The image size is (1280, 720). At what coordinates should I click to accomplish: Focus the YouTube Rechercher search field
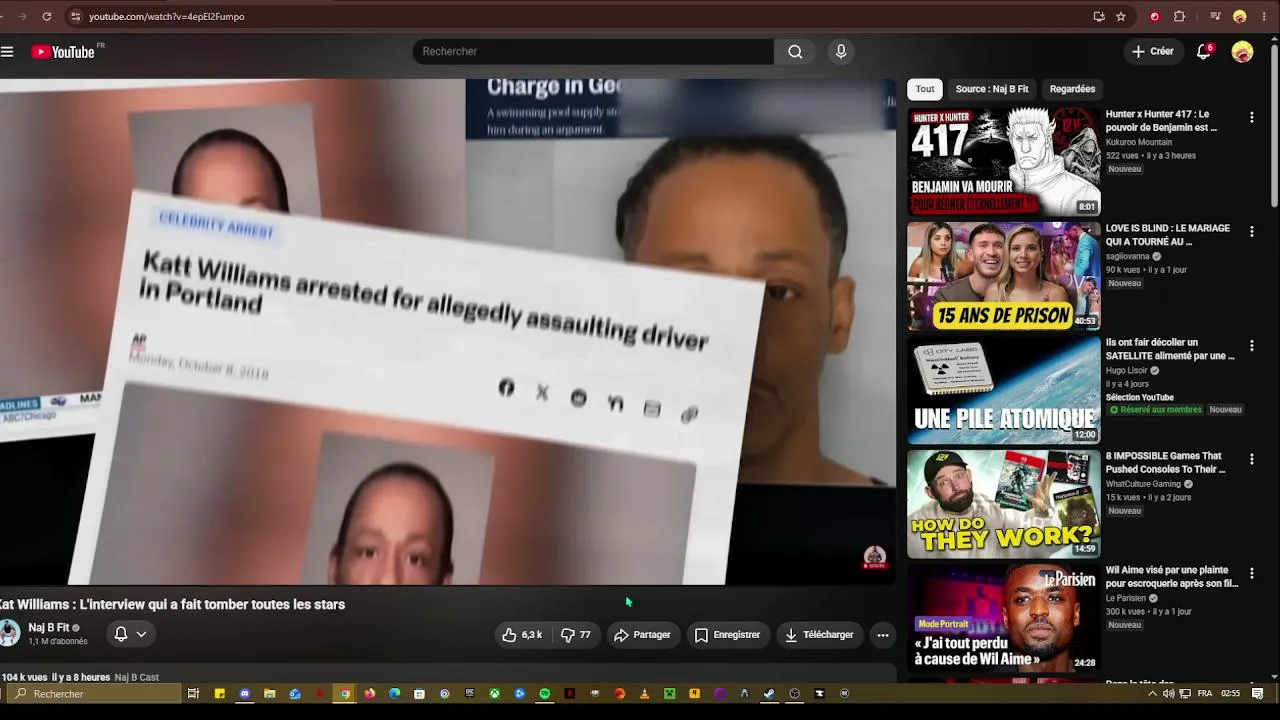[593, 52]
